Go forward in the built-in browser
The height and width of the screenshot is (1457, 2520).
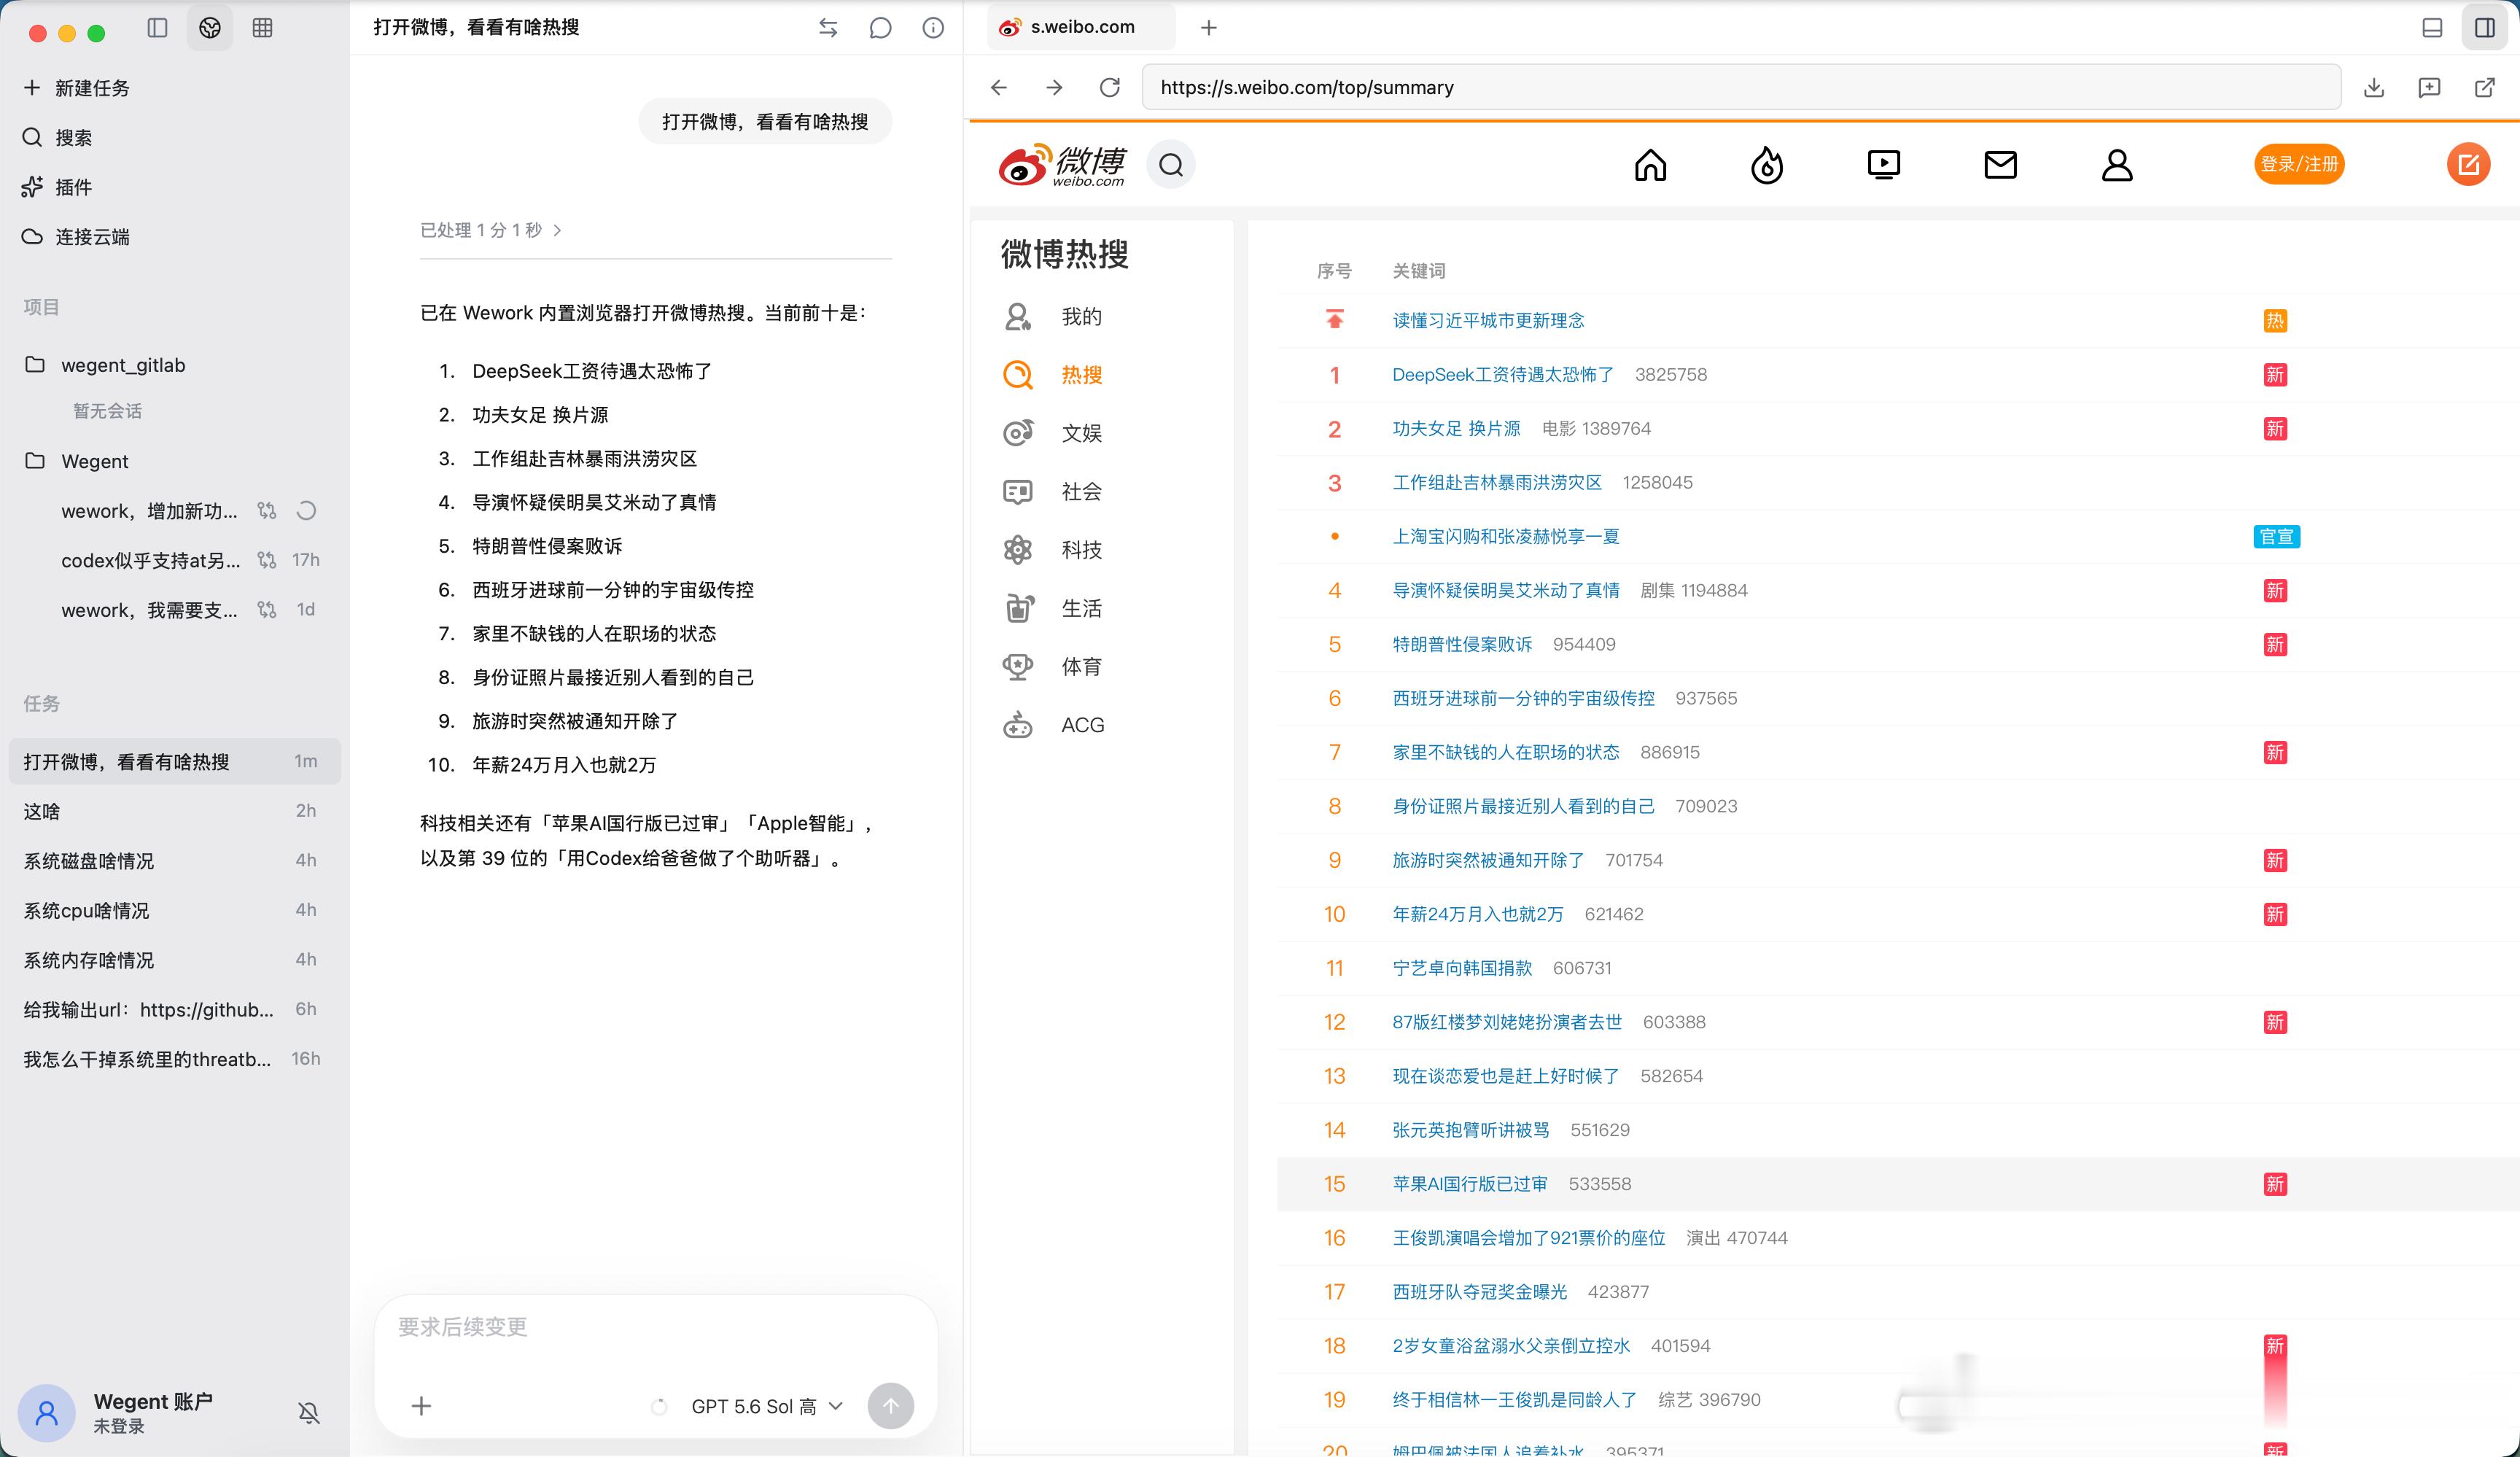click(x=1054, y=87)
